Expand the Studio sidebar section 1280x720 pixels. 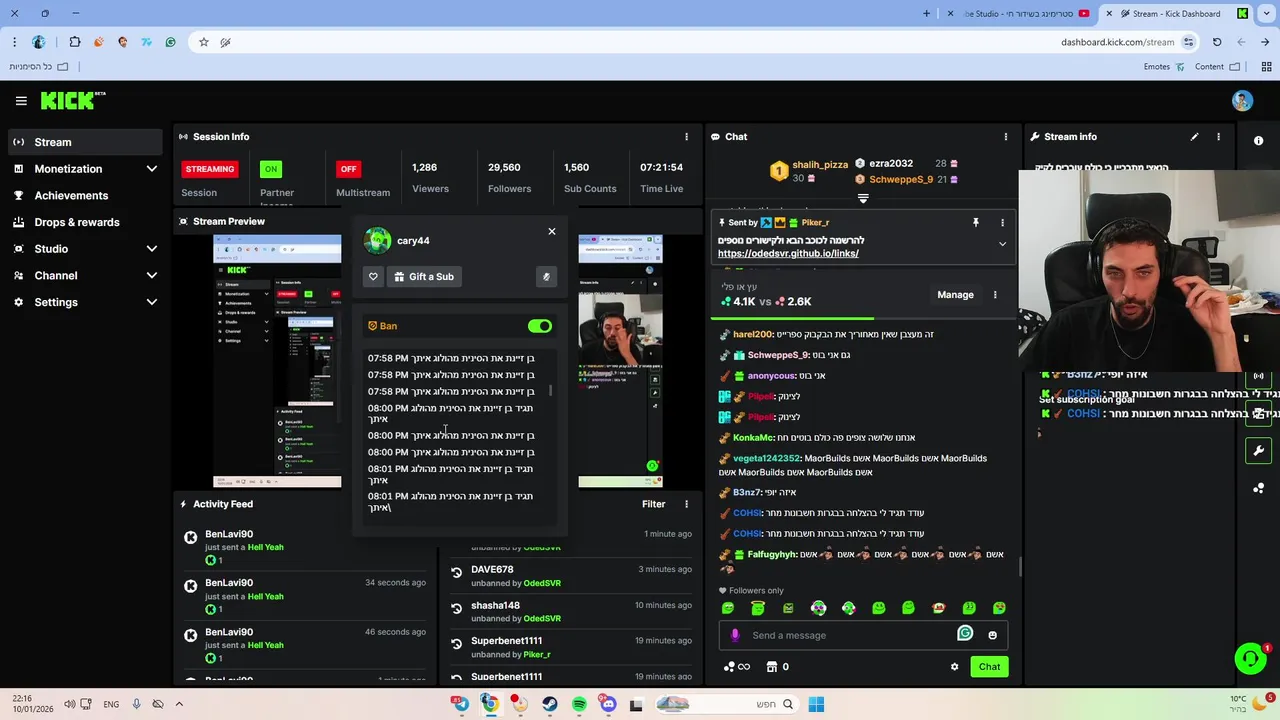[x=152, y=249]
